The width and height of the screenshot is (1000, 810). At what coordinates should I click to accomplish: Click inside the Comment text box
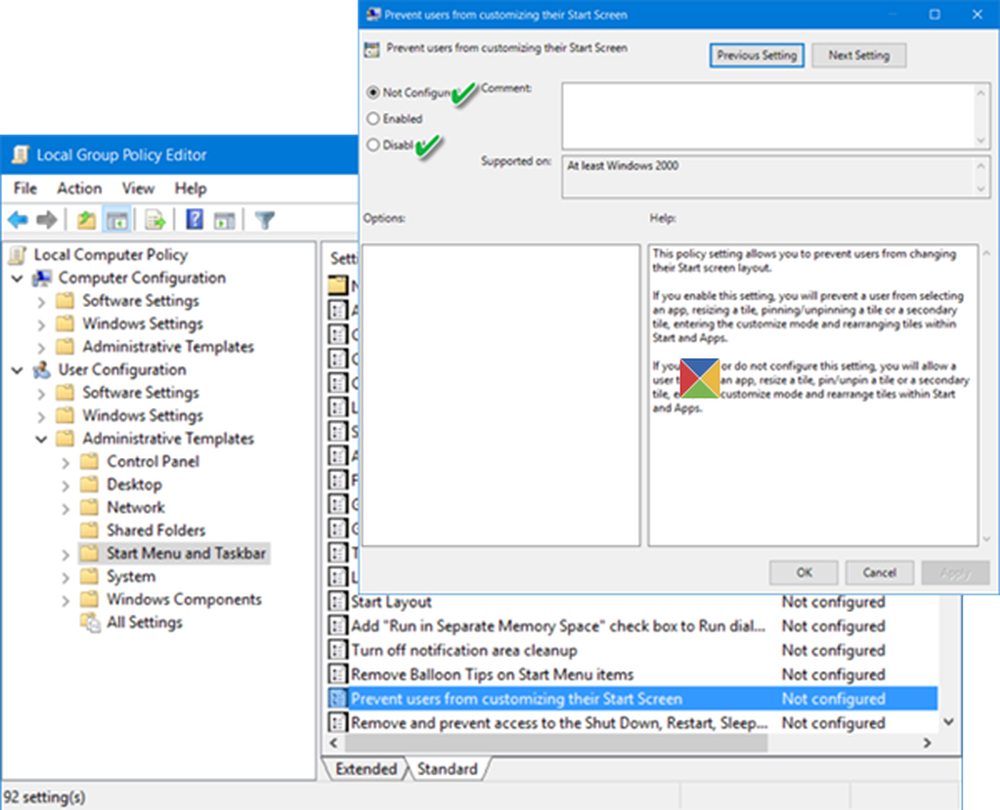pyautogui.click(x=768, y=115)
